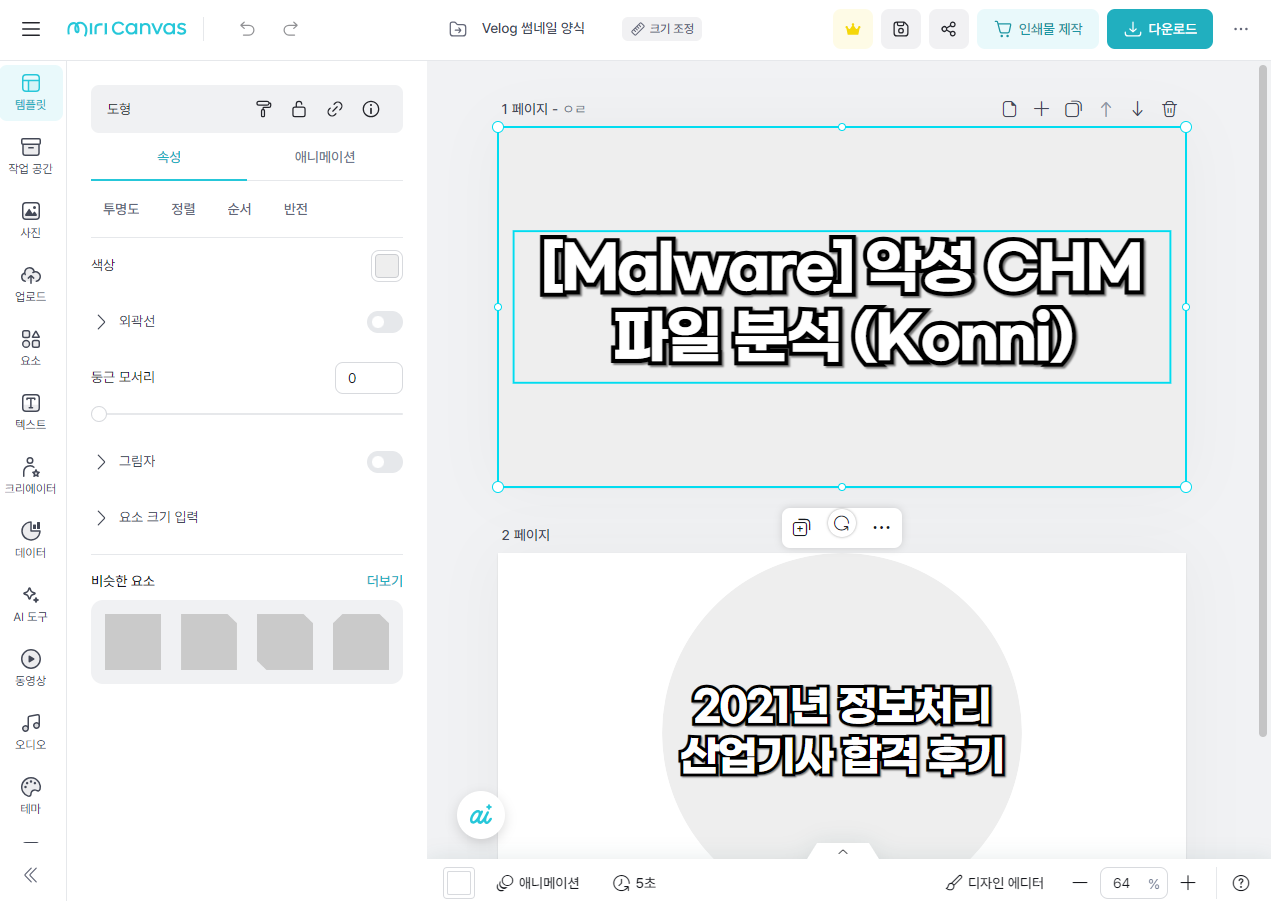Open sharing options via the share icon
This screenshot has height=901, width=1271.
[x=948, y=29]
